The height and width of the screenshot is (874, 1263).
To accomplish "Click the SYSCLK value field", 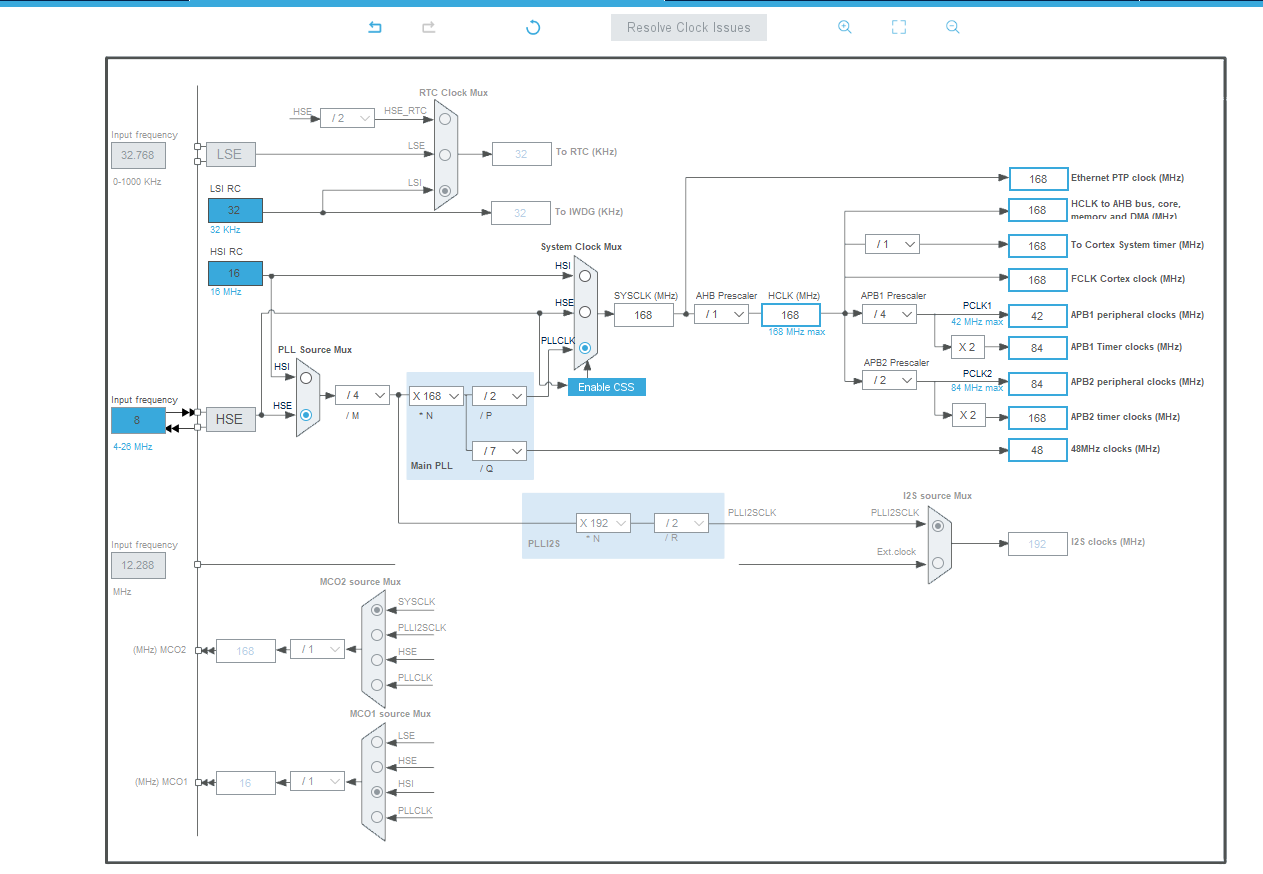I will (x=644, y=314).
